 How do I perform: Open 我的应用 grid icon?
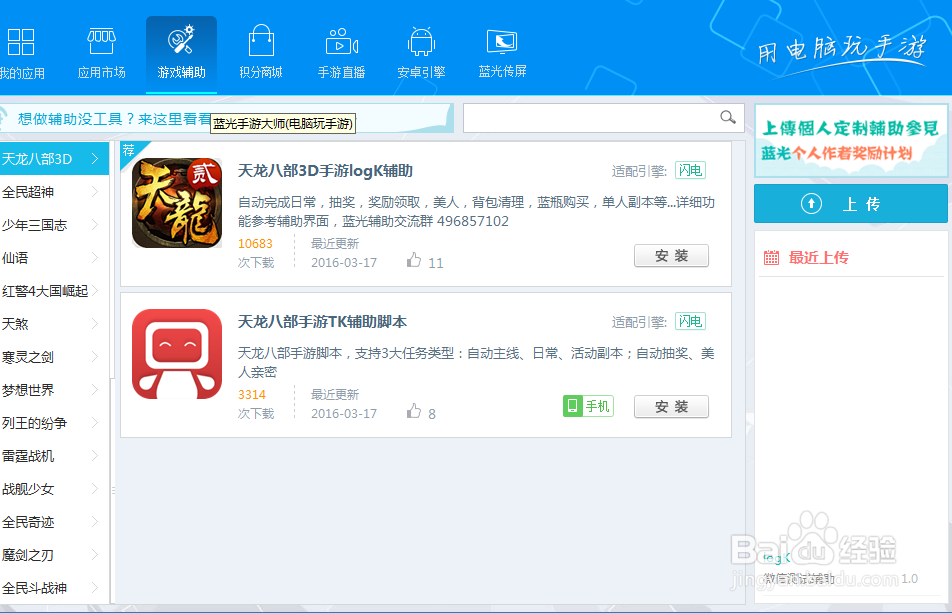click(21, 42)
